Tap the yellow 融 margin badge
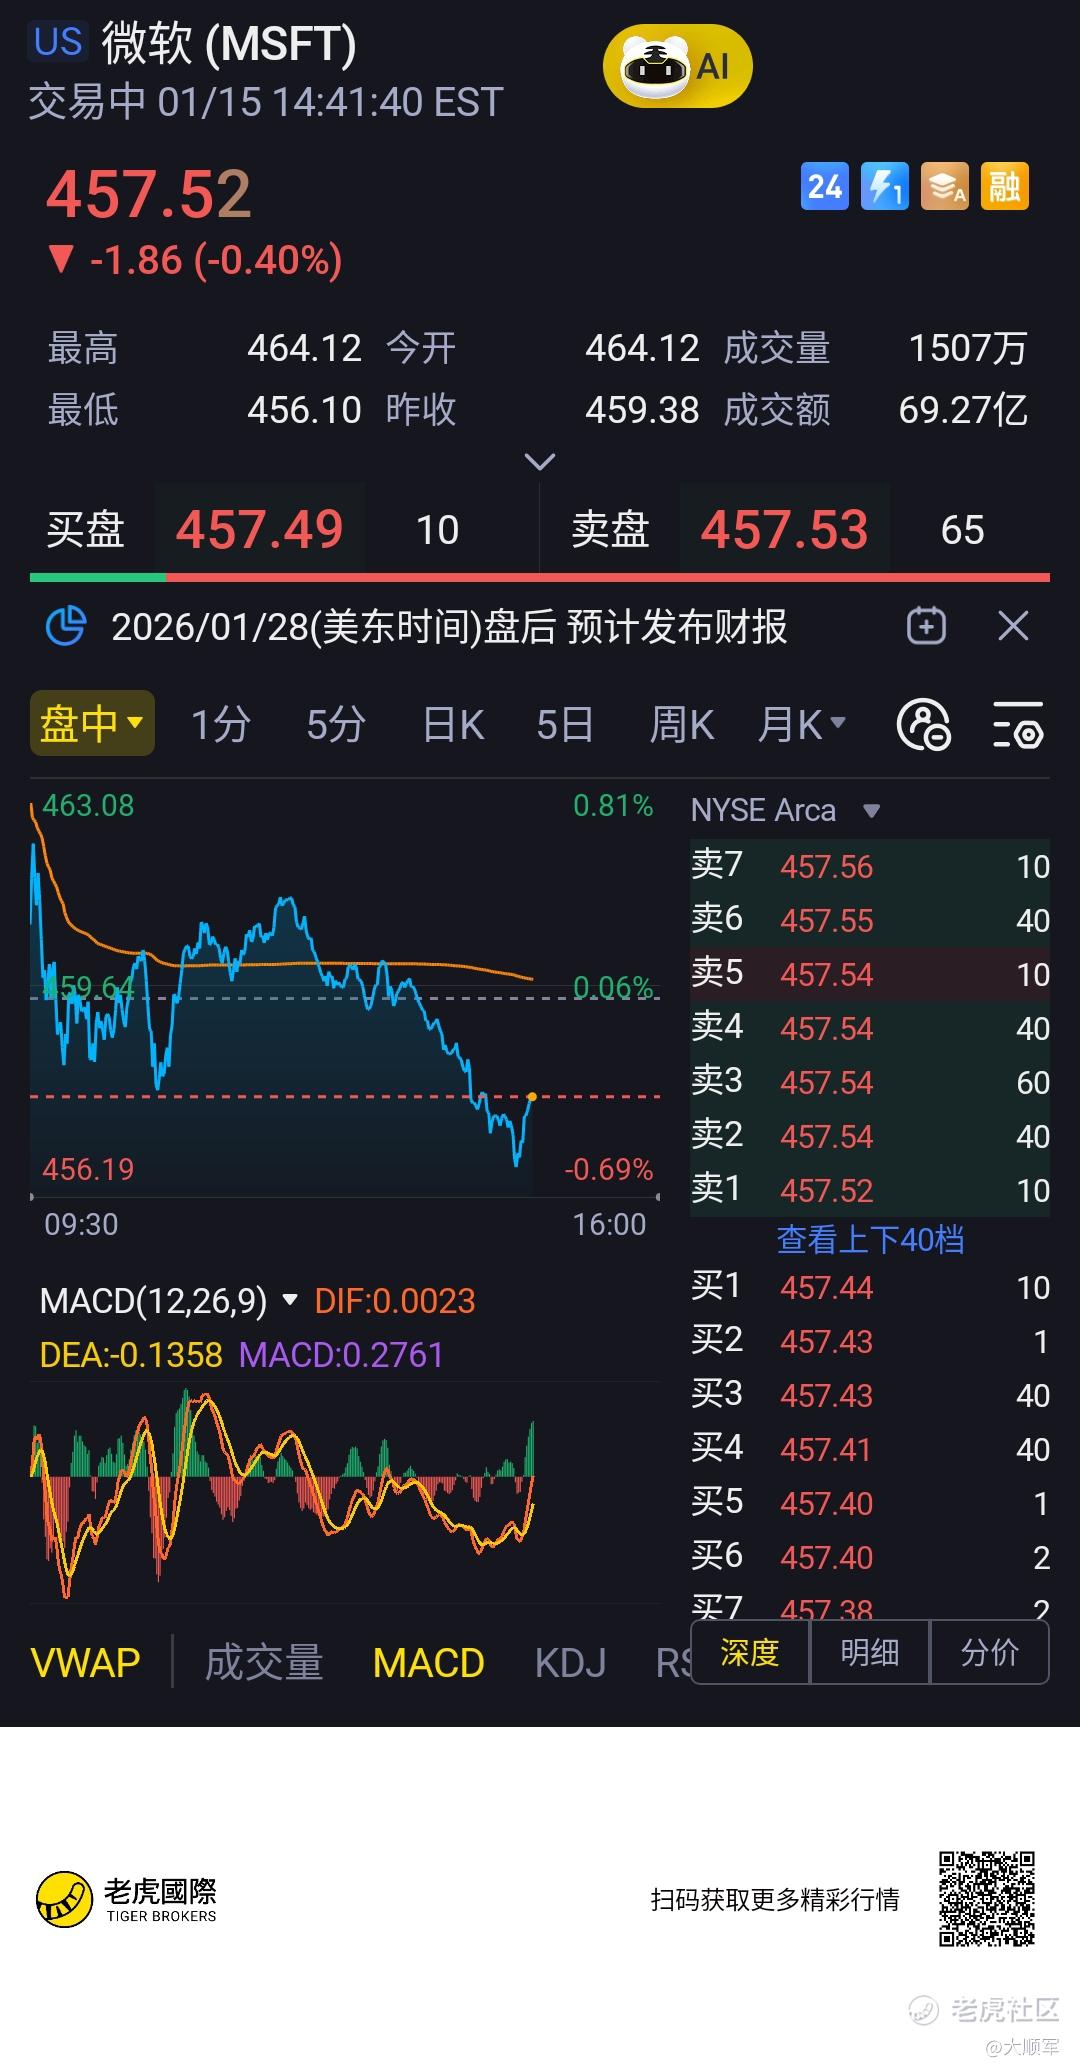 (x=1004, y=186)
